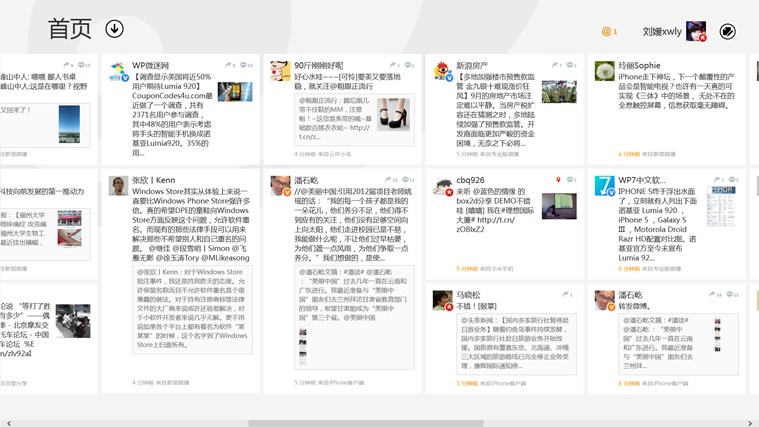Open the 刘媛xwly profile avatar
The height and width of the screenshot is (427, 759).
pyautogui.click(x=696, y=31)
